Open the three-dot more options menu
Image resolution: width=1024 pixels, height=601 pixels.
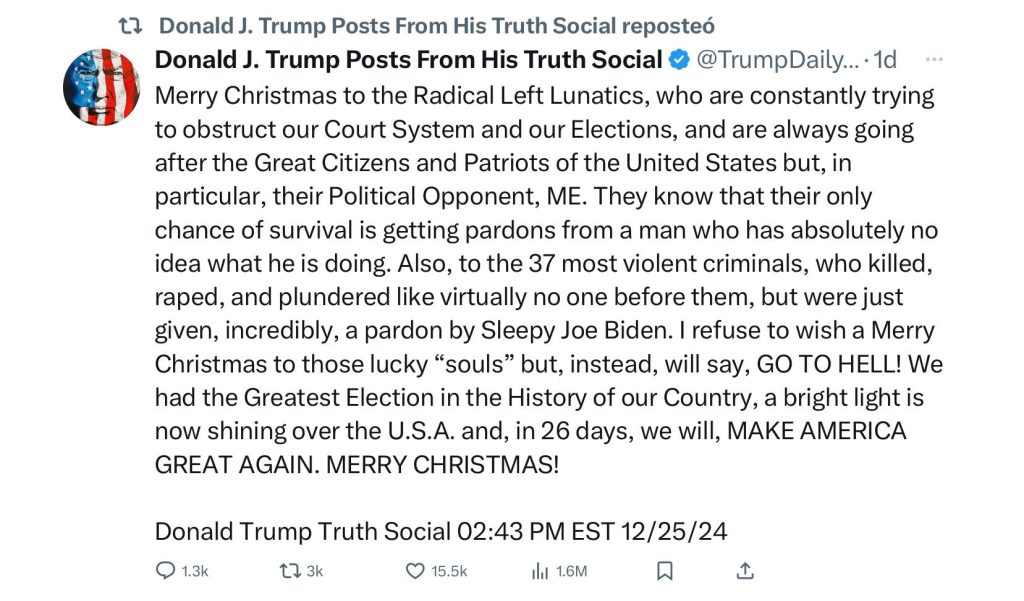pyautogui.click(x=935, y=59)
